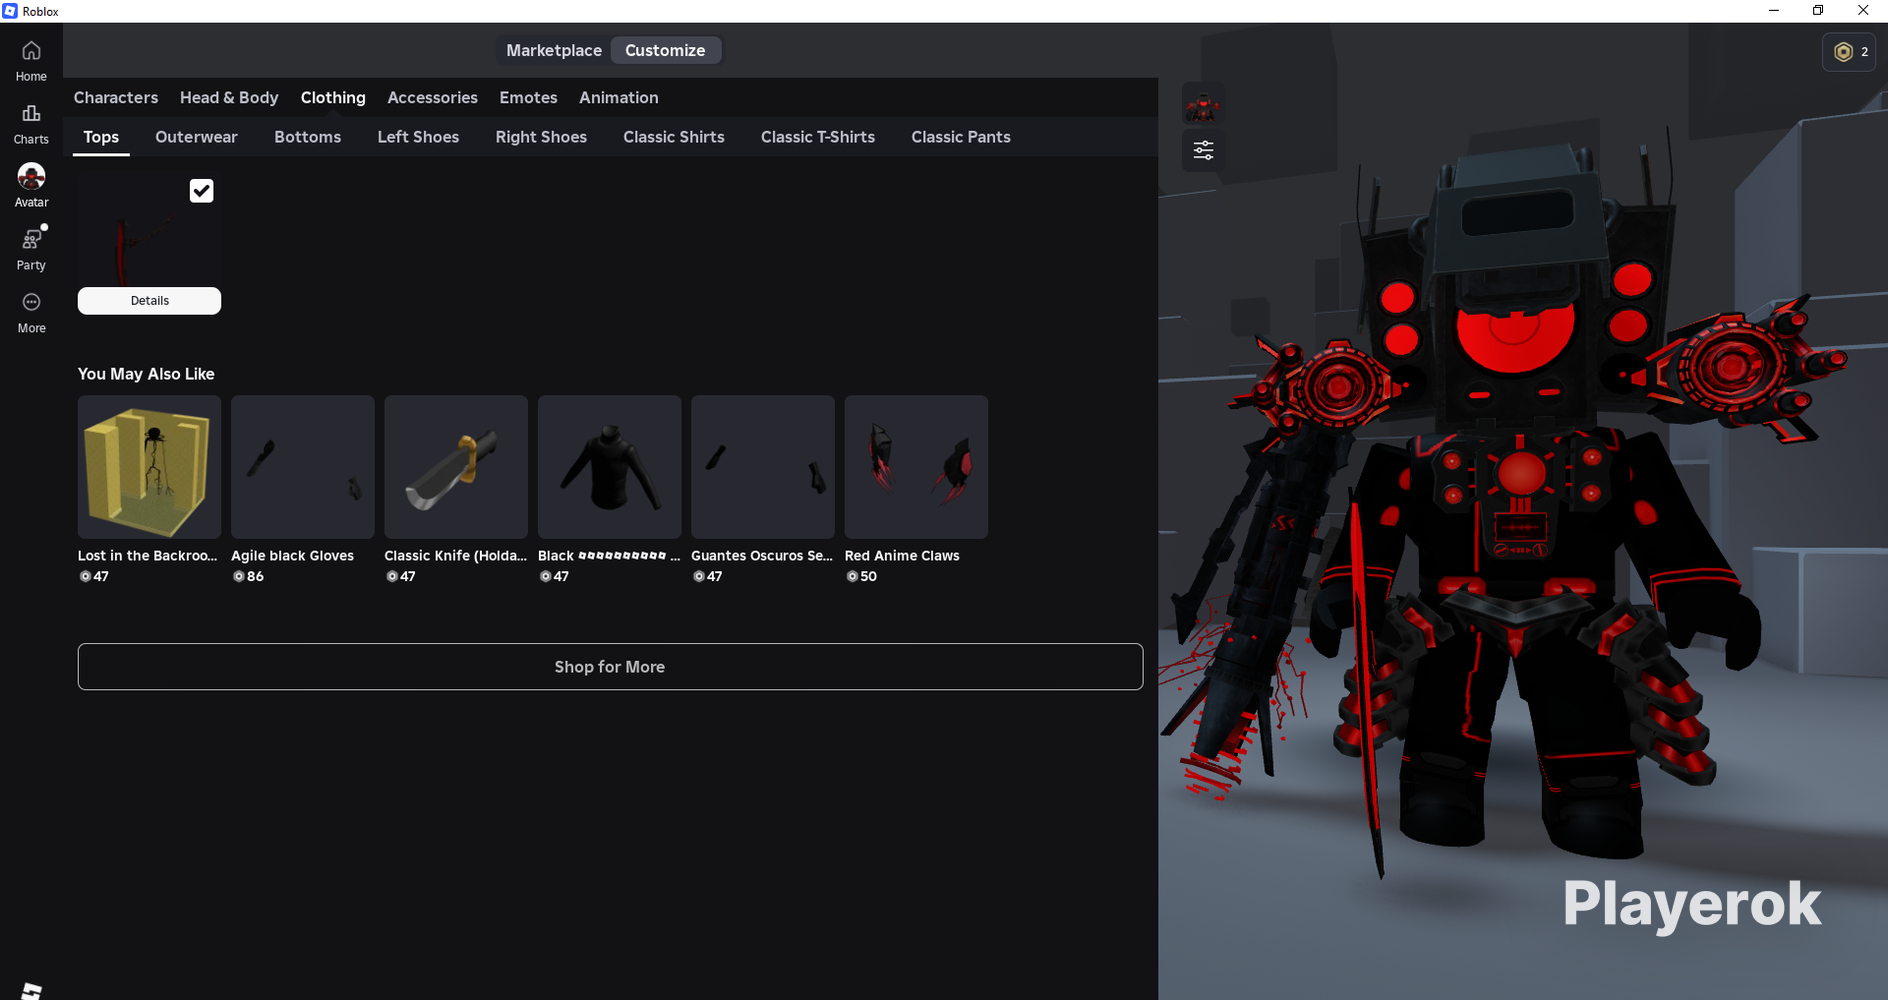Select the Clothing category
This screenshot has width=1888, height=1000.
[333, 97]
